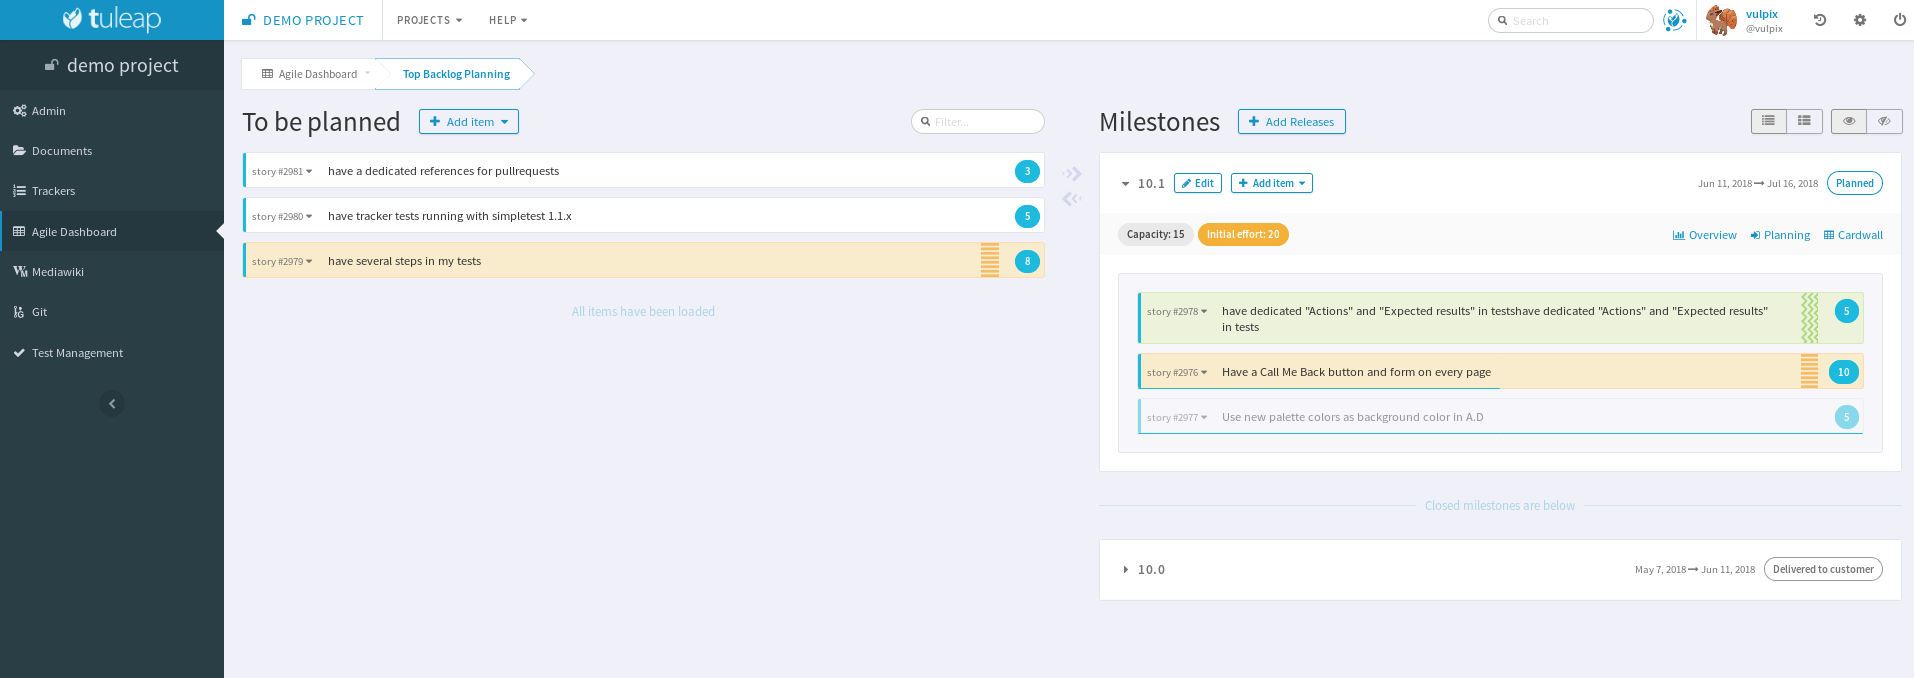Open the story #2976 dropdown

click(x=1177, y=373)
